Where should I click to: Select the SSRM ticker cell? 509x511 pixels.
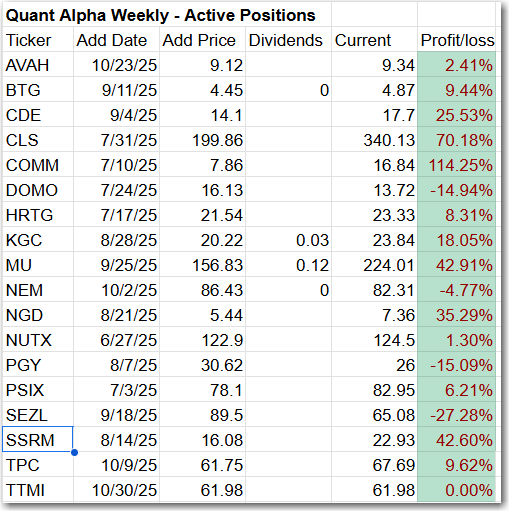coord(38,440)
